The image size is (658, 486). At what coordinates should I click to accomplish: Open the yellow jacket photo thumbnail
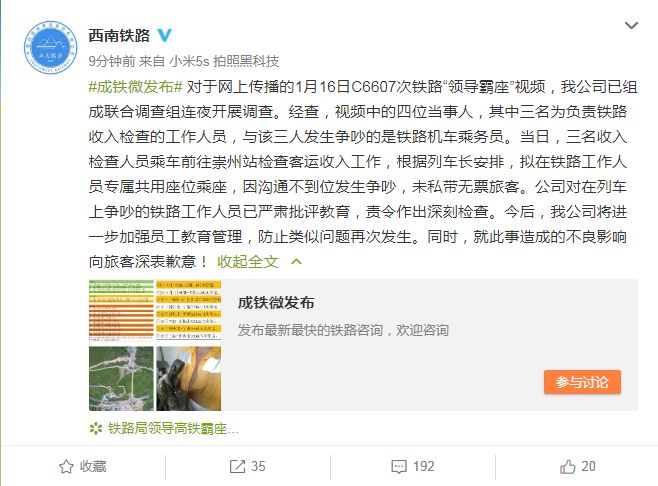(x=188, y=378)
